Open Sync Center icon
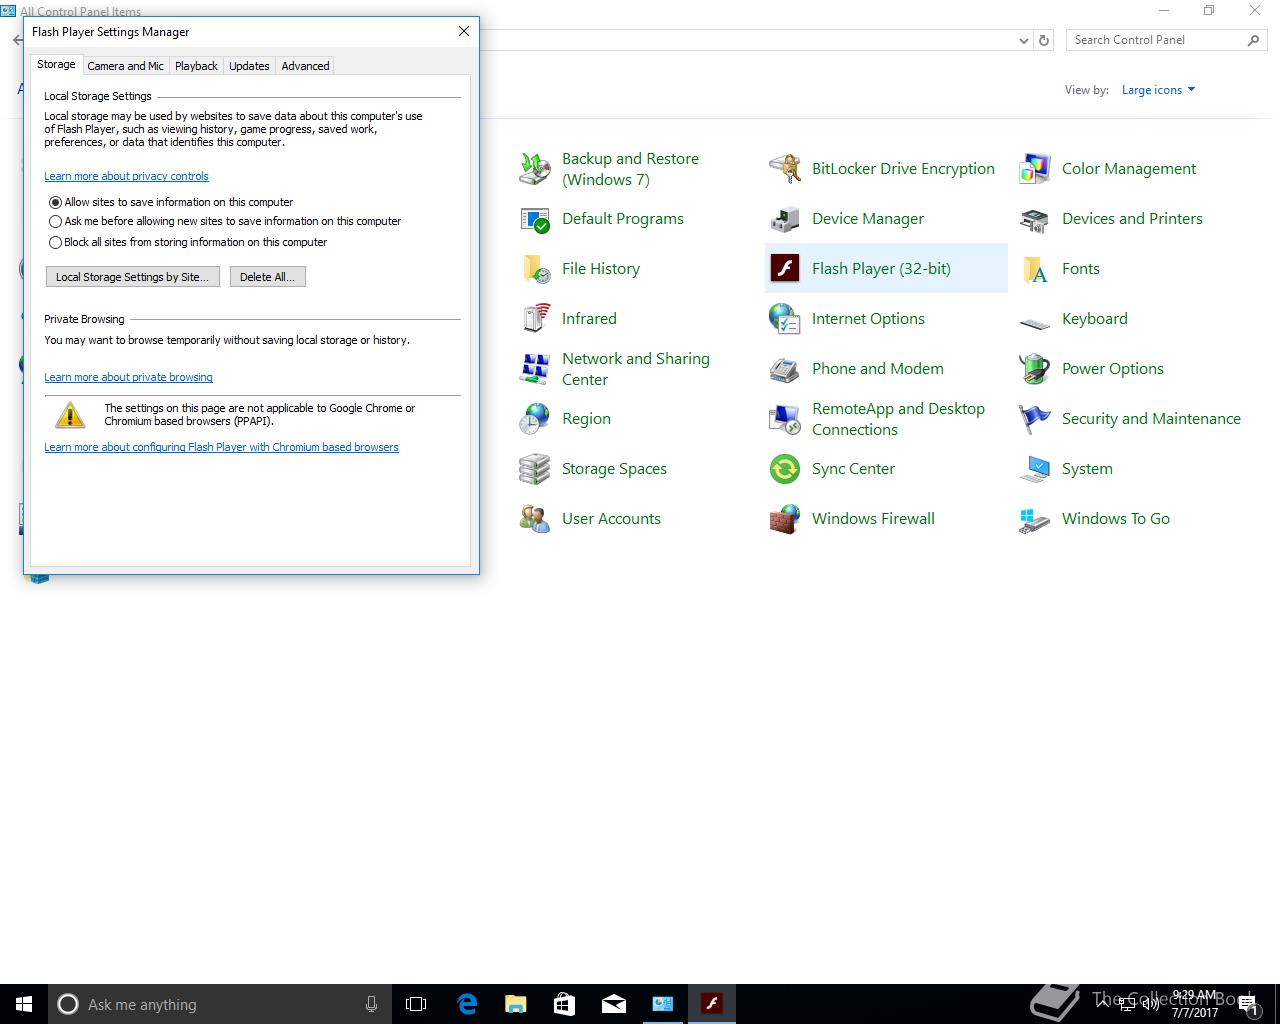This screenshot has height=1024, width=1280. click(x=785, y=469)
